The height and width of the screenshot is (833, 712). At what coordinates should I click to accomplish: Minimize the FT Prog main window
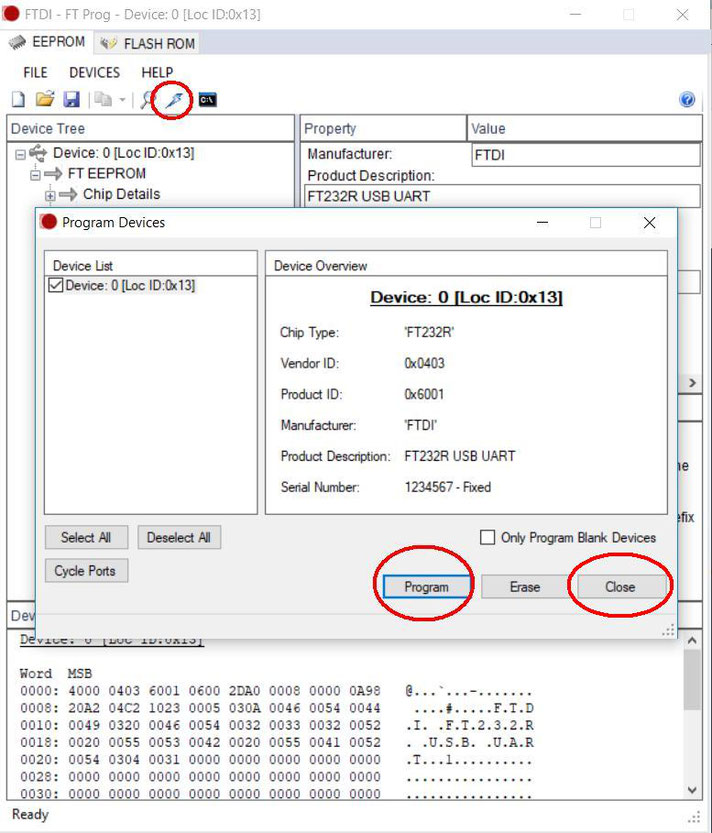tap(575, 14)
